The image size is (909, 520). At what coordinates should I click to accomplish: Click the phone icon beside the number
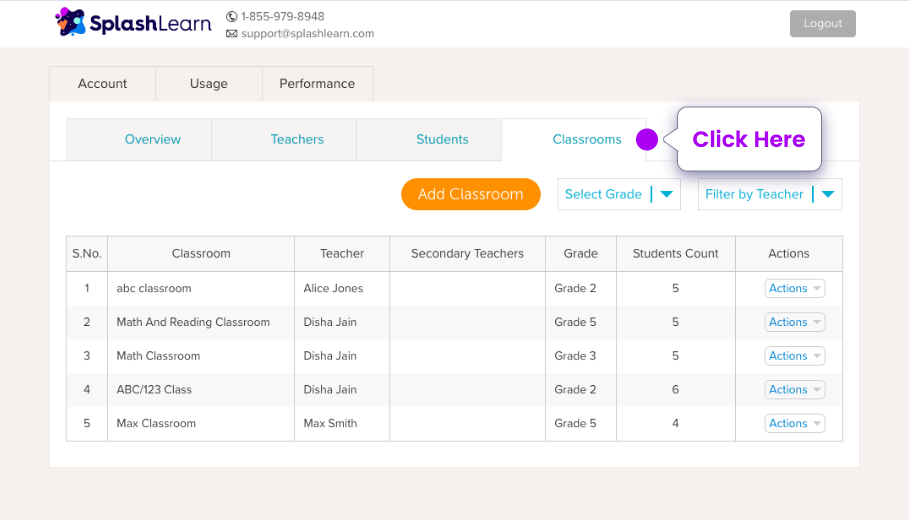pyautogui.click(x=231, y=16)
